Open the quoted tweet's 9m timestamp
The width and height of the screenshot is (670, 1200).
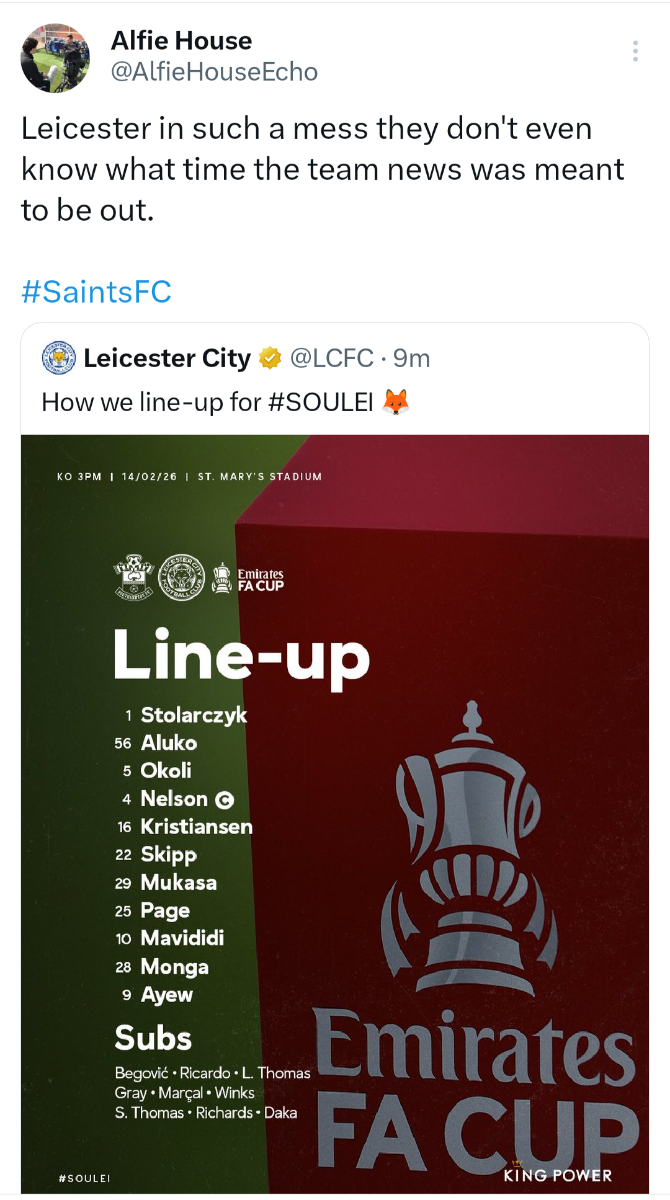(412, 358)
